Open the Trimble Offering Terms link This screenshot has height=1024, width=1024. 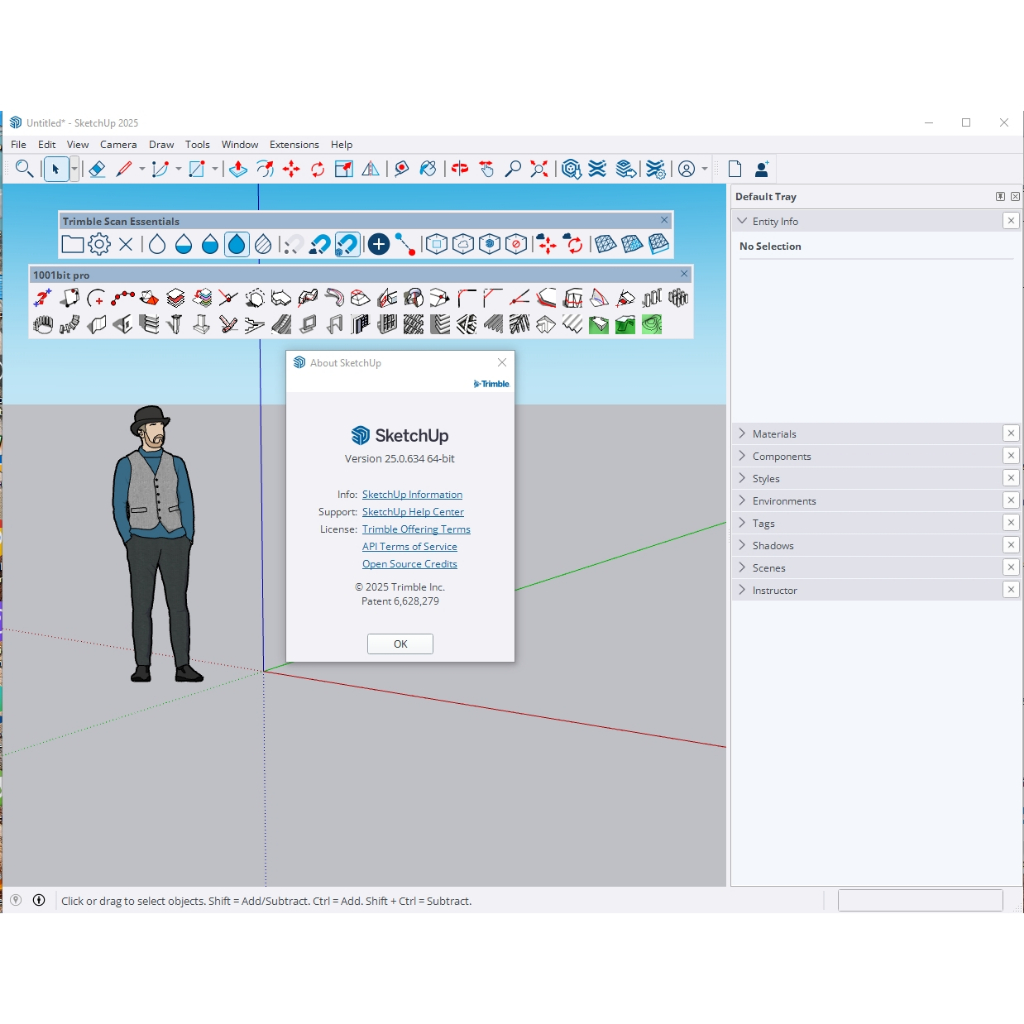416,530
